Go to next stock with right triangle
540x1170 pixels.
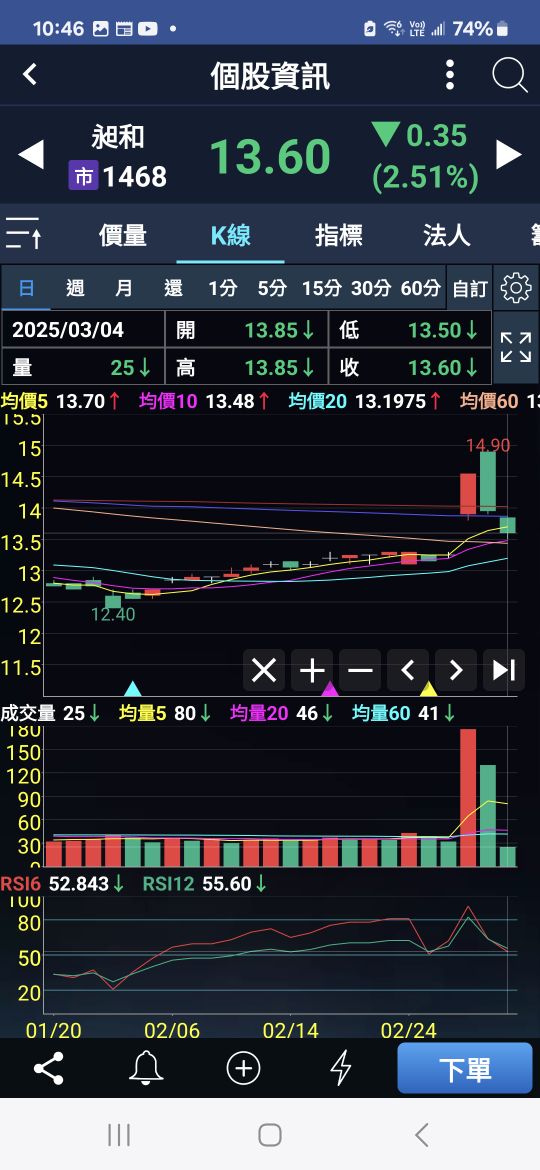pos(509,154)
